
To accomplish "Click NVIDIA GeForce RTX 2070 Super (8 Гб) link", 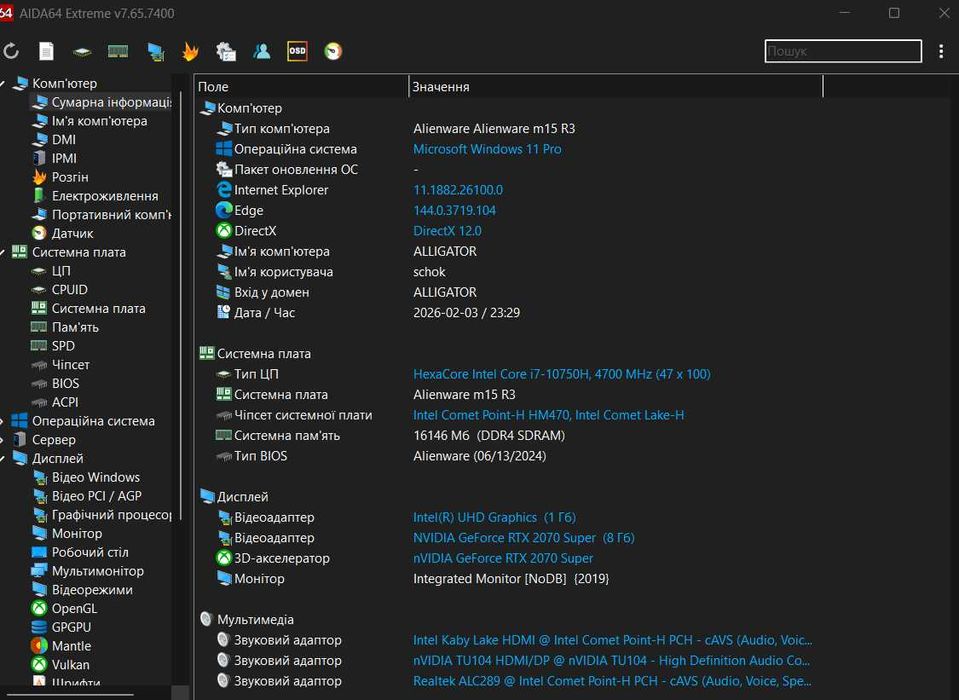I will [524, 538].
